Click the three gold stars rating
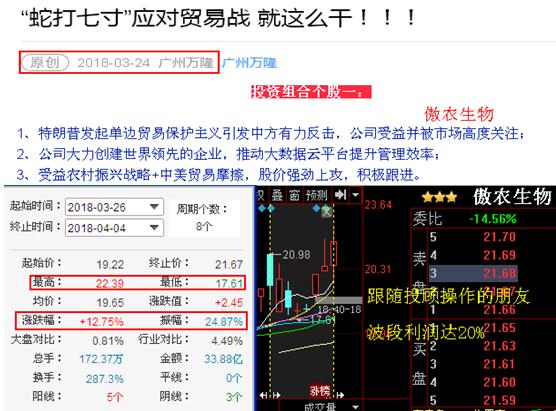556x411 pixels. [x=439, y=197]
